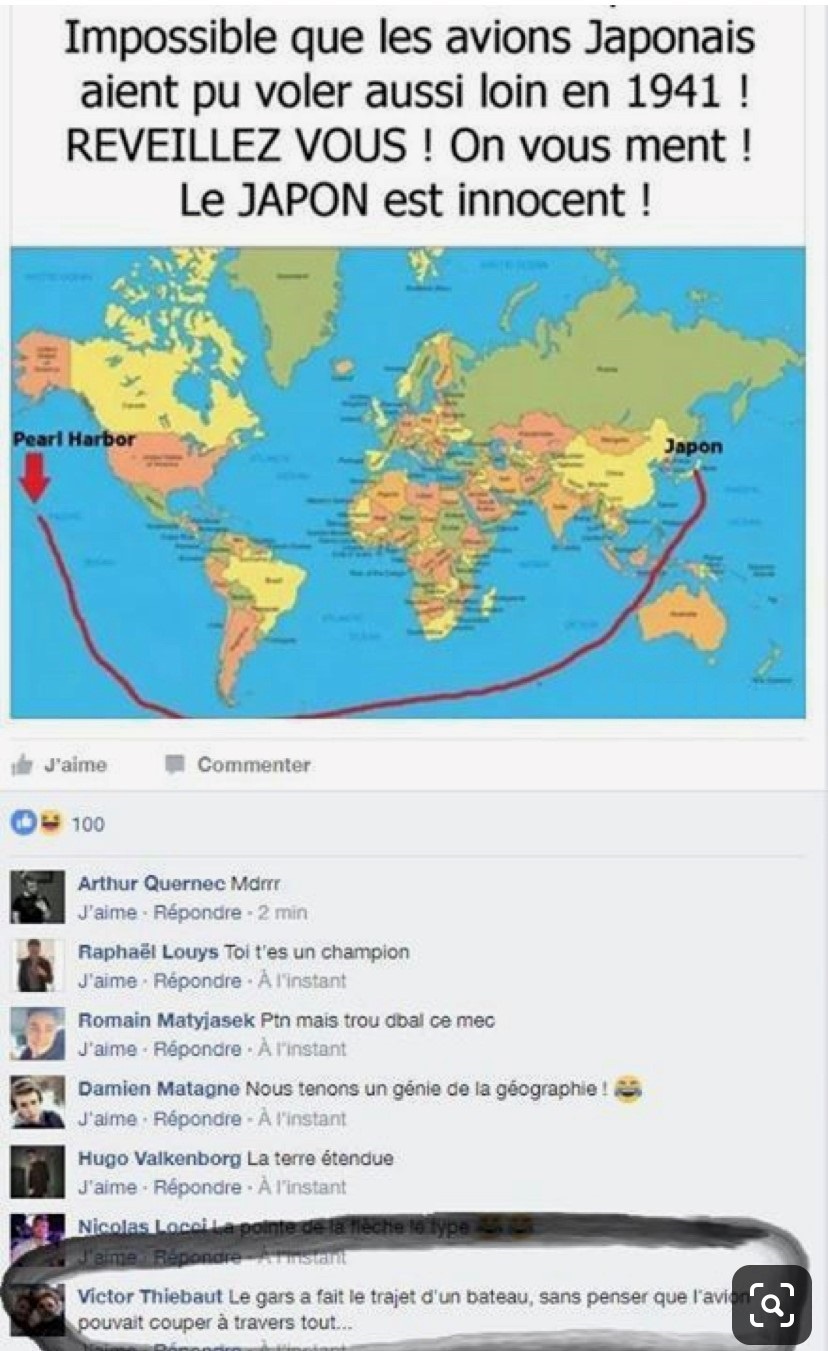Open Arthur Quernec's profile picture
Viewport: 828px width, 1351px height.
click(x=38, y=896)
